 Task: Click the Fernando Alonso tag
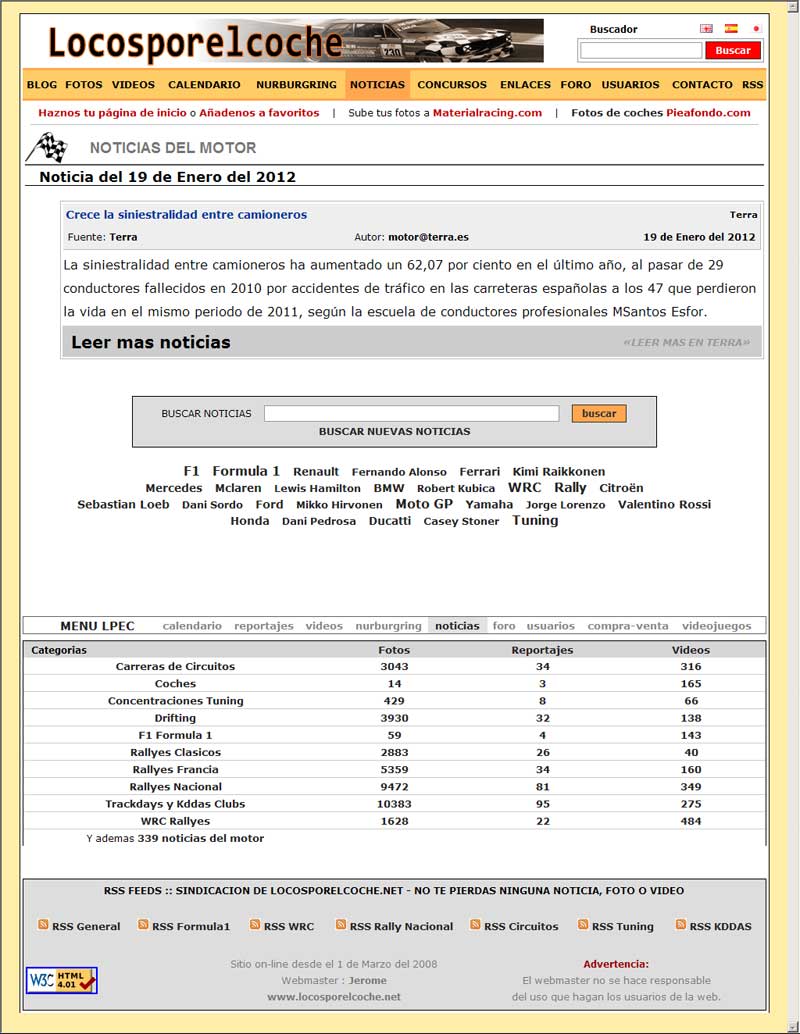(399, 472)
